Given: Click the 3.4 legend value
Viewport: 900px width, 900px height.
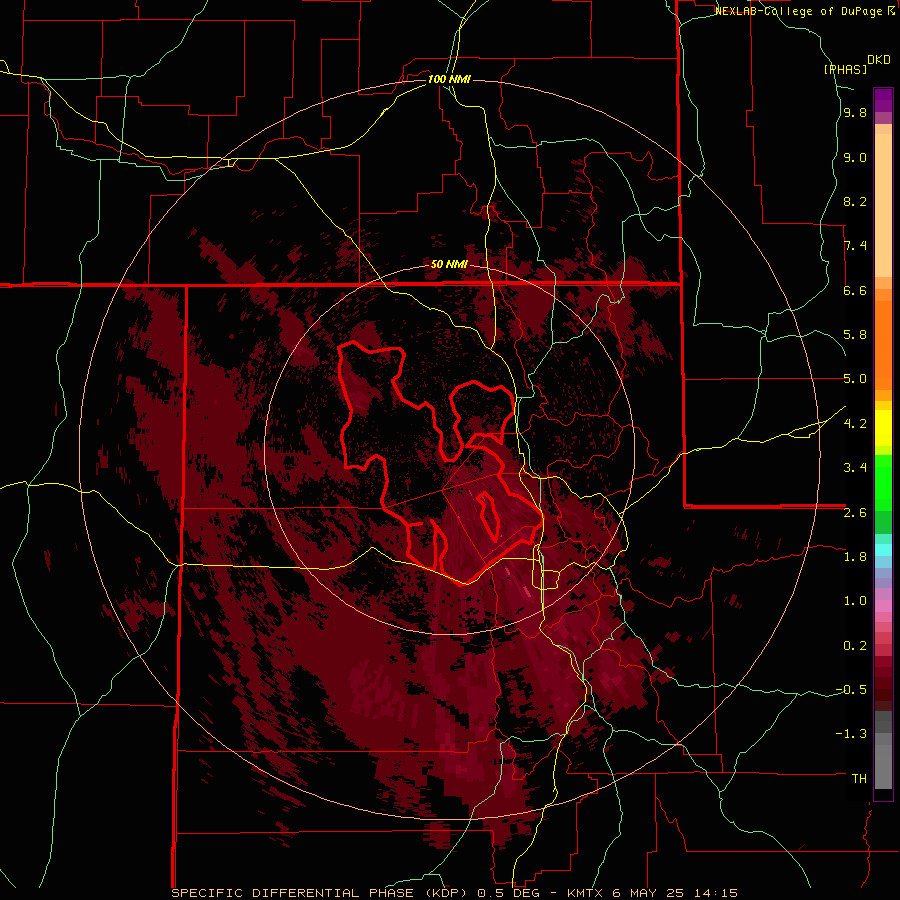Looking at the screenshot, I should 855,467.
